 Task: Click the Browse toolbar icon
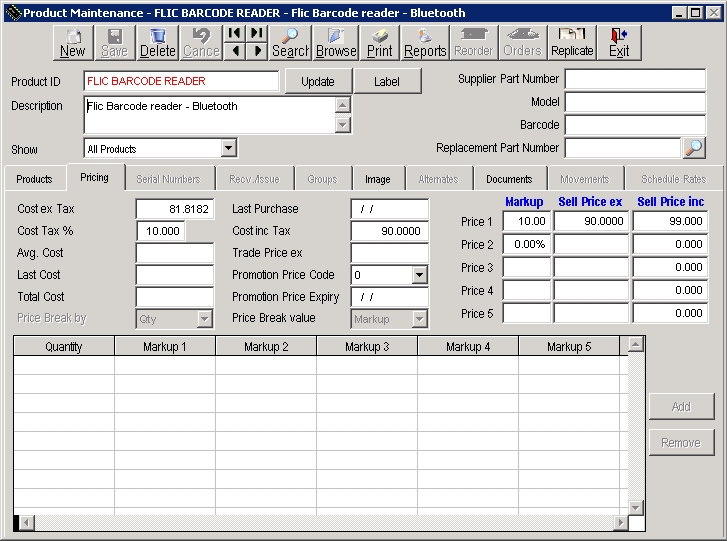point(336,42)
